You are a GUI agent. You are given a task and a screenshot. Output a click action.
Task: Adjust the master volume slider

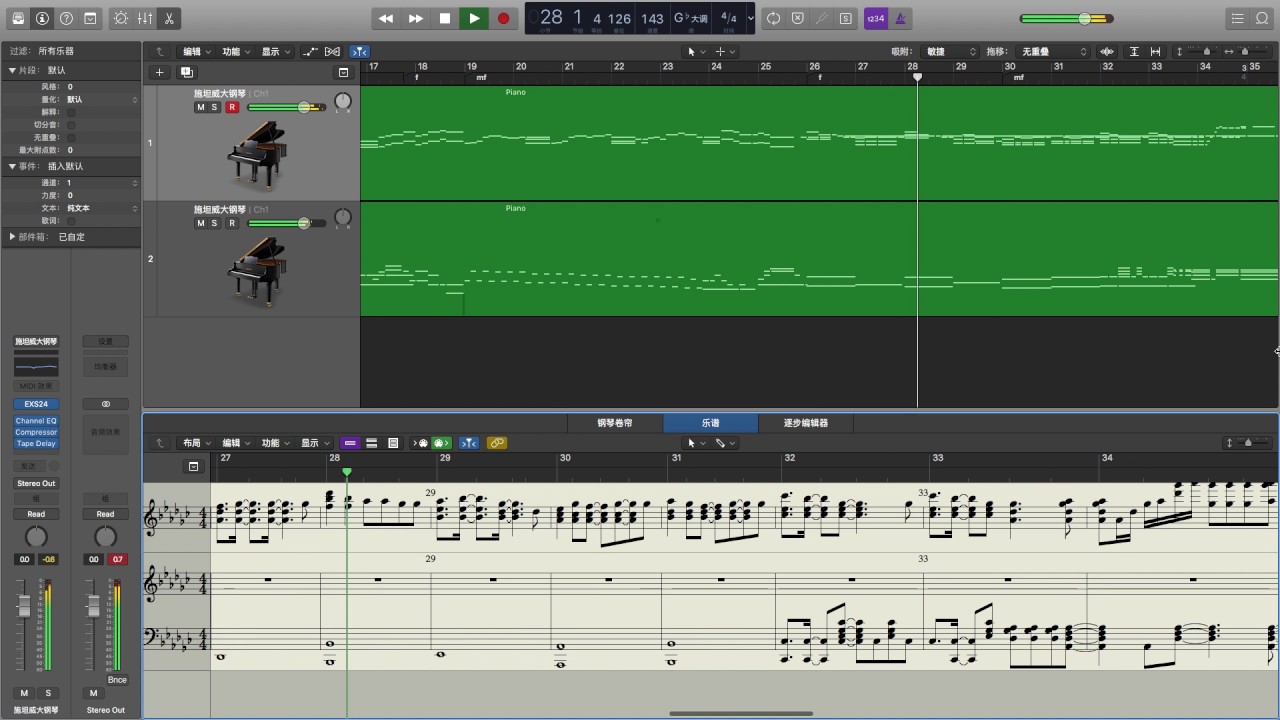[1084, 19]
